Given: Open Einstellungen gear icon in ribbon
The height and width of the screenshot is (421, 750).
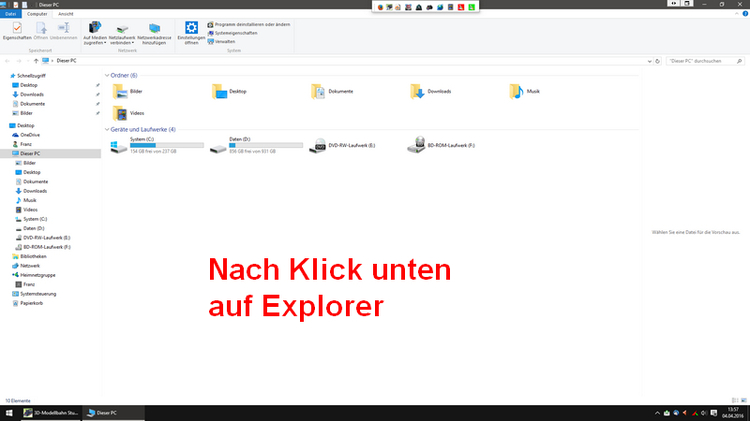Looking at the screenshot, I should coord(191,30).
